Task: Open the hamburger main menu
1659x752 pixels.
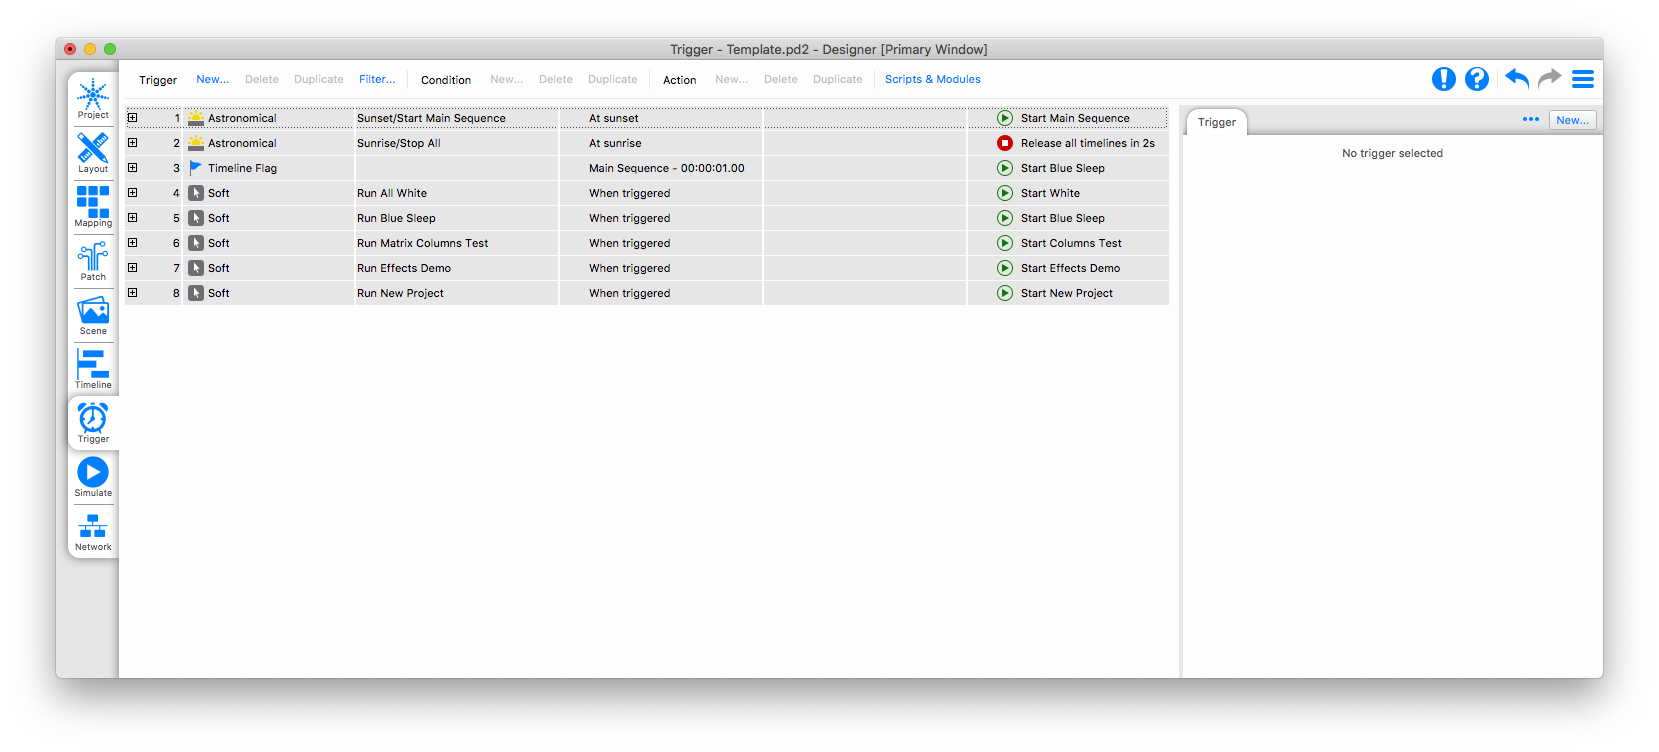Action: point(1582,79)
